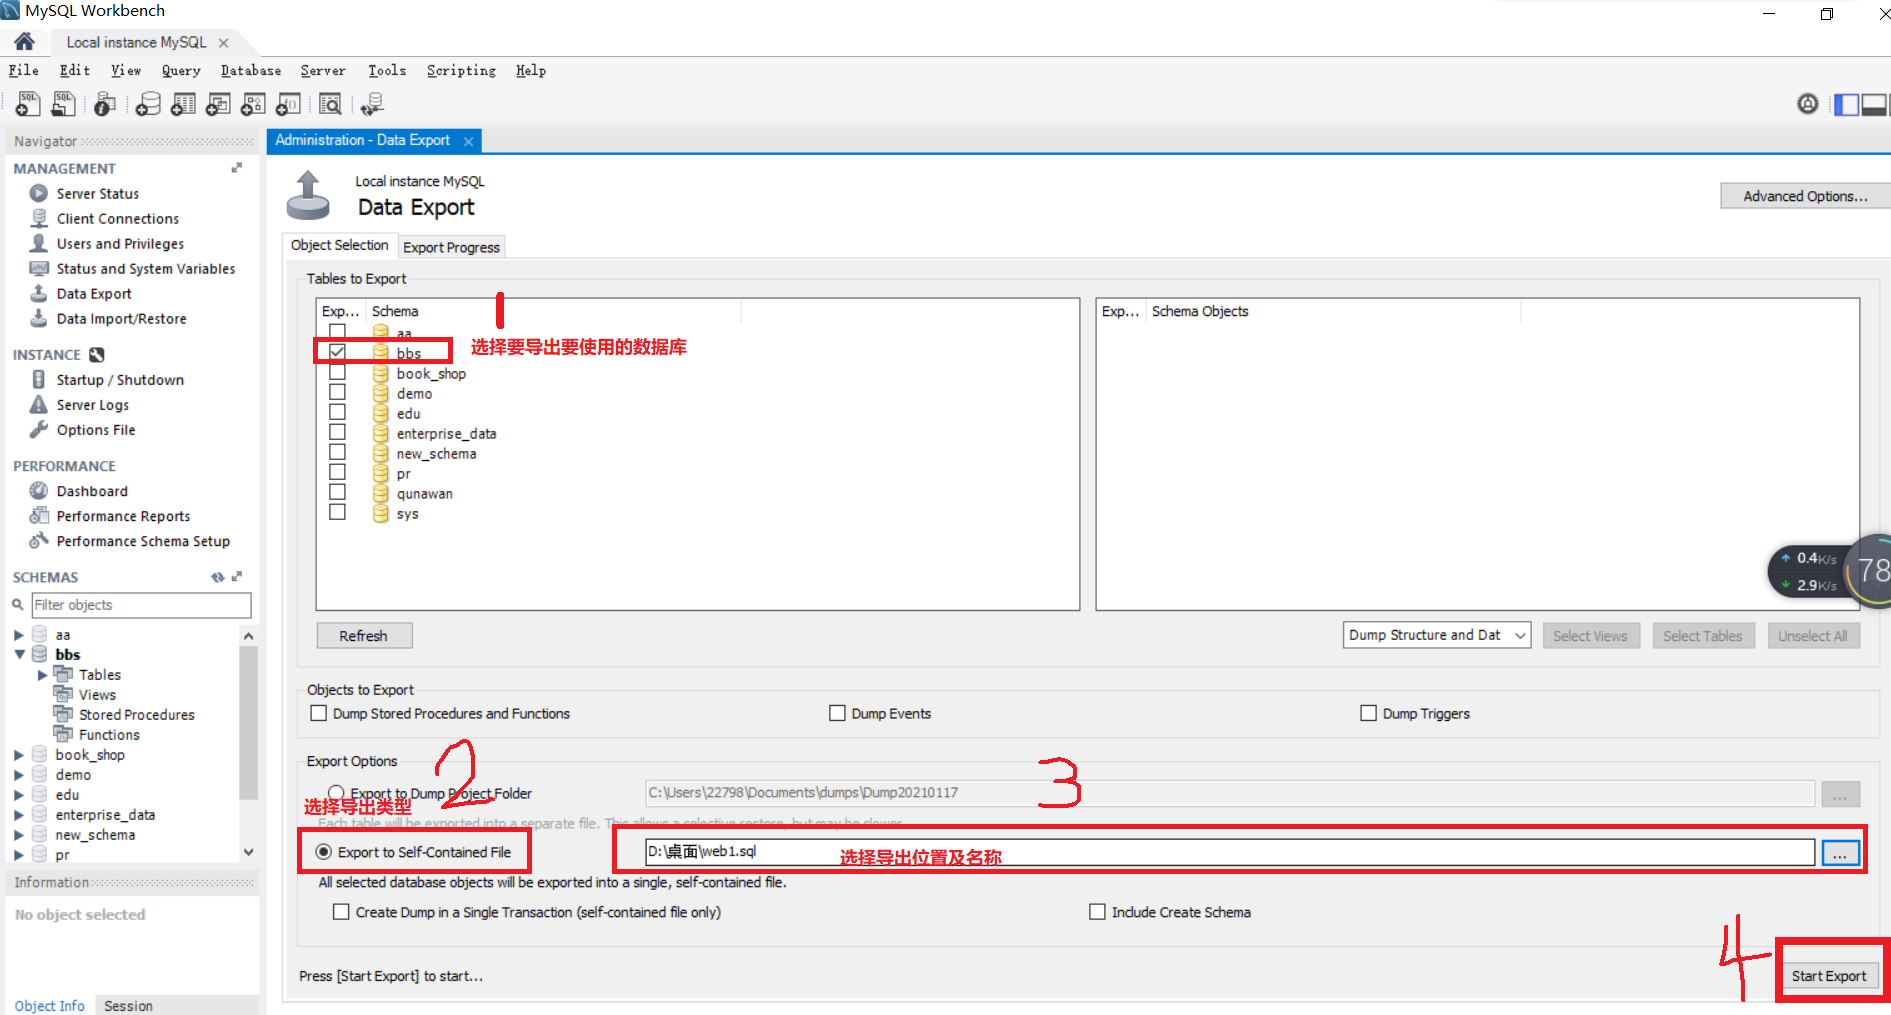Viewport: 1891px width, 1015px height.
Task: Toggle the left sidebar panel icon
Action: pos(1846,104)
